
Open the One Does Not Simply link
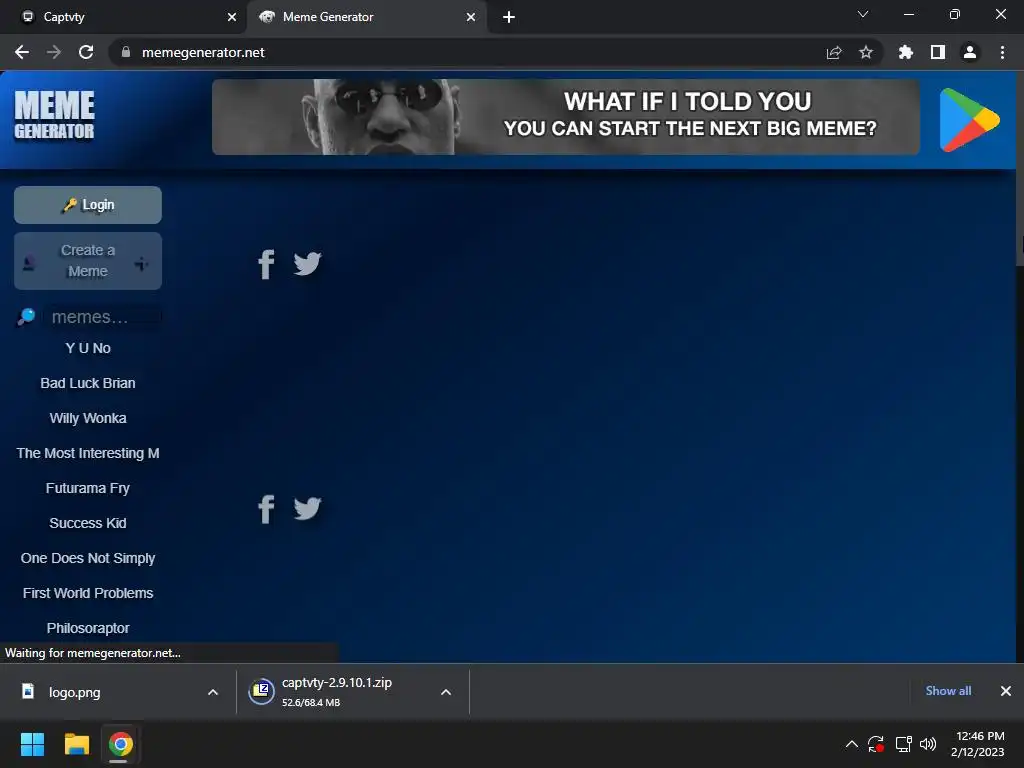(88, 558)
